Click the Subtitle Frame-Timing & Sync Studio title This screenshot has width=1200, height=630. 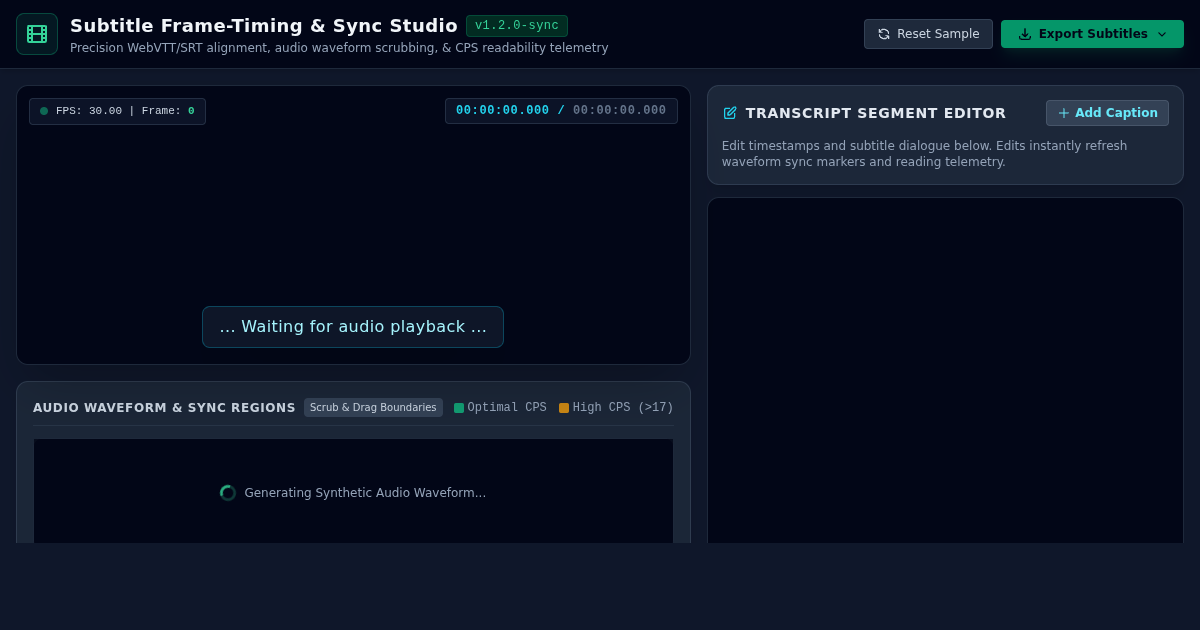[x=264, y=26]
